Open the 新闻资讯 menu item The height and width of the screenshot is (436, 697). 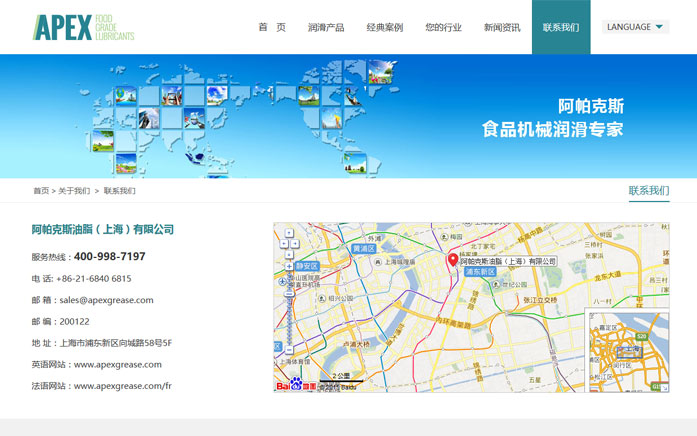point(502,27)
